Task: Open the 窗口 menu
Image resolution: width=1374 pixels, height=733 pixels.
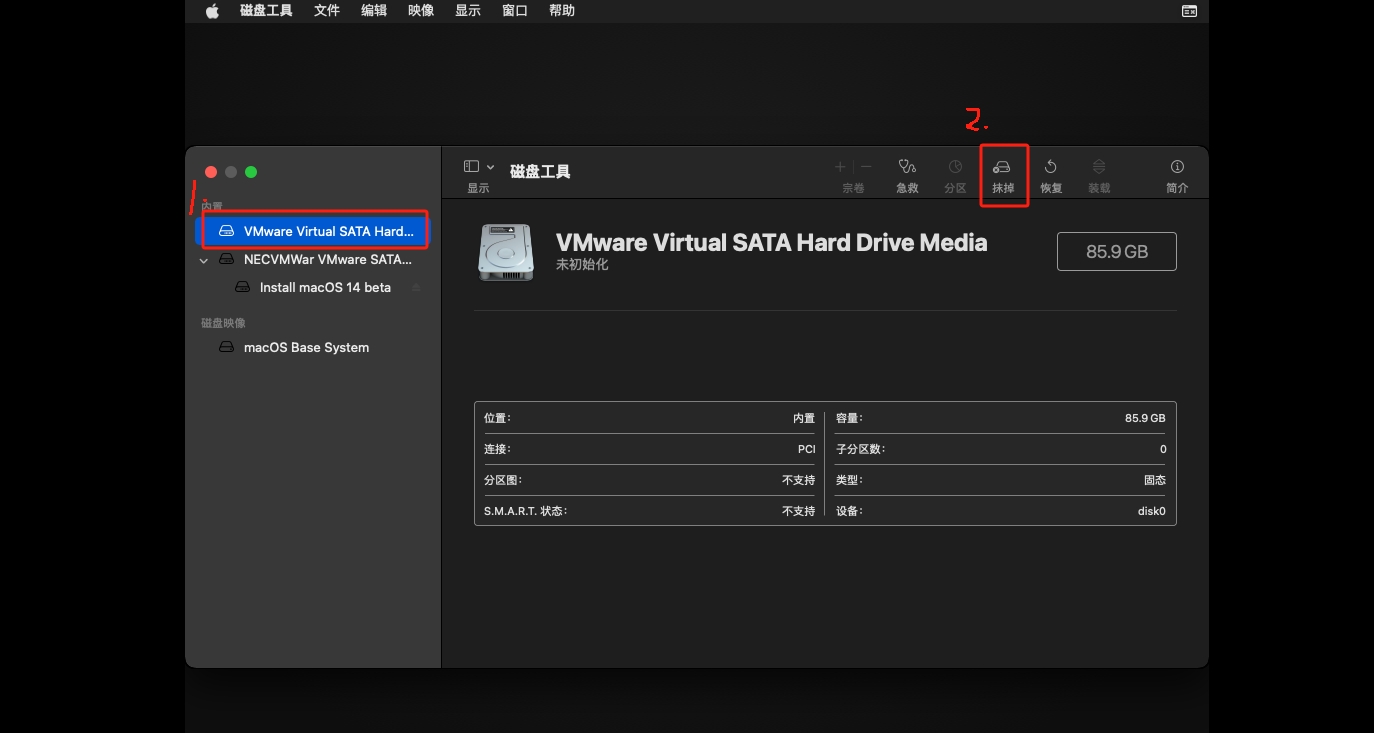Action: click(515, 11)
